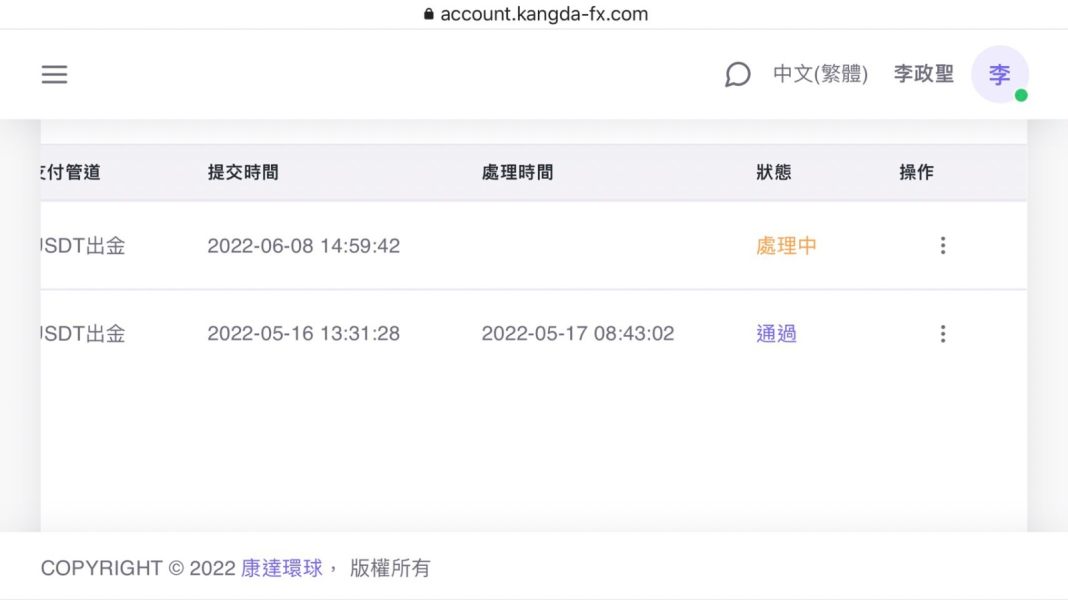The width and height of the screenshot is (1068, 600).
Task: Click the purple 李 avatar circle
Action: click(x=999, y=74)
